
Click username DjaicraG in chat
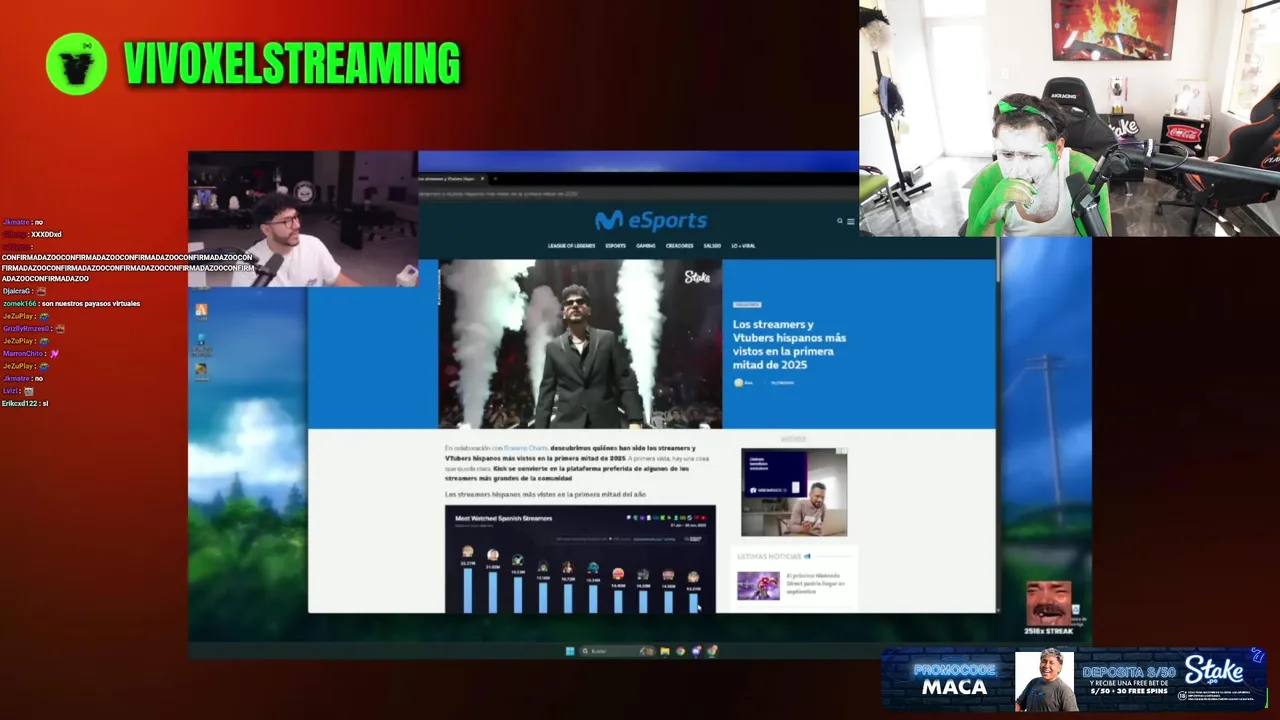coord(16,291)
